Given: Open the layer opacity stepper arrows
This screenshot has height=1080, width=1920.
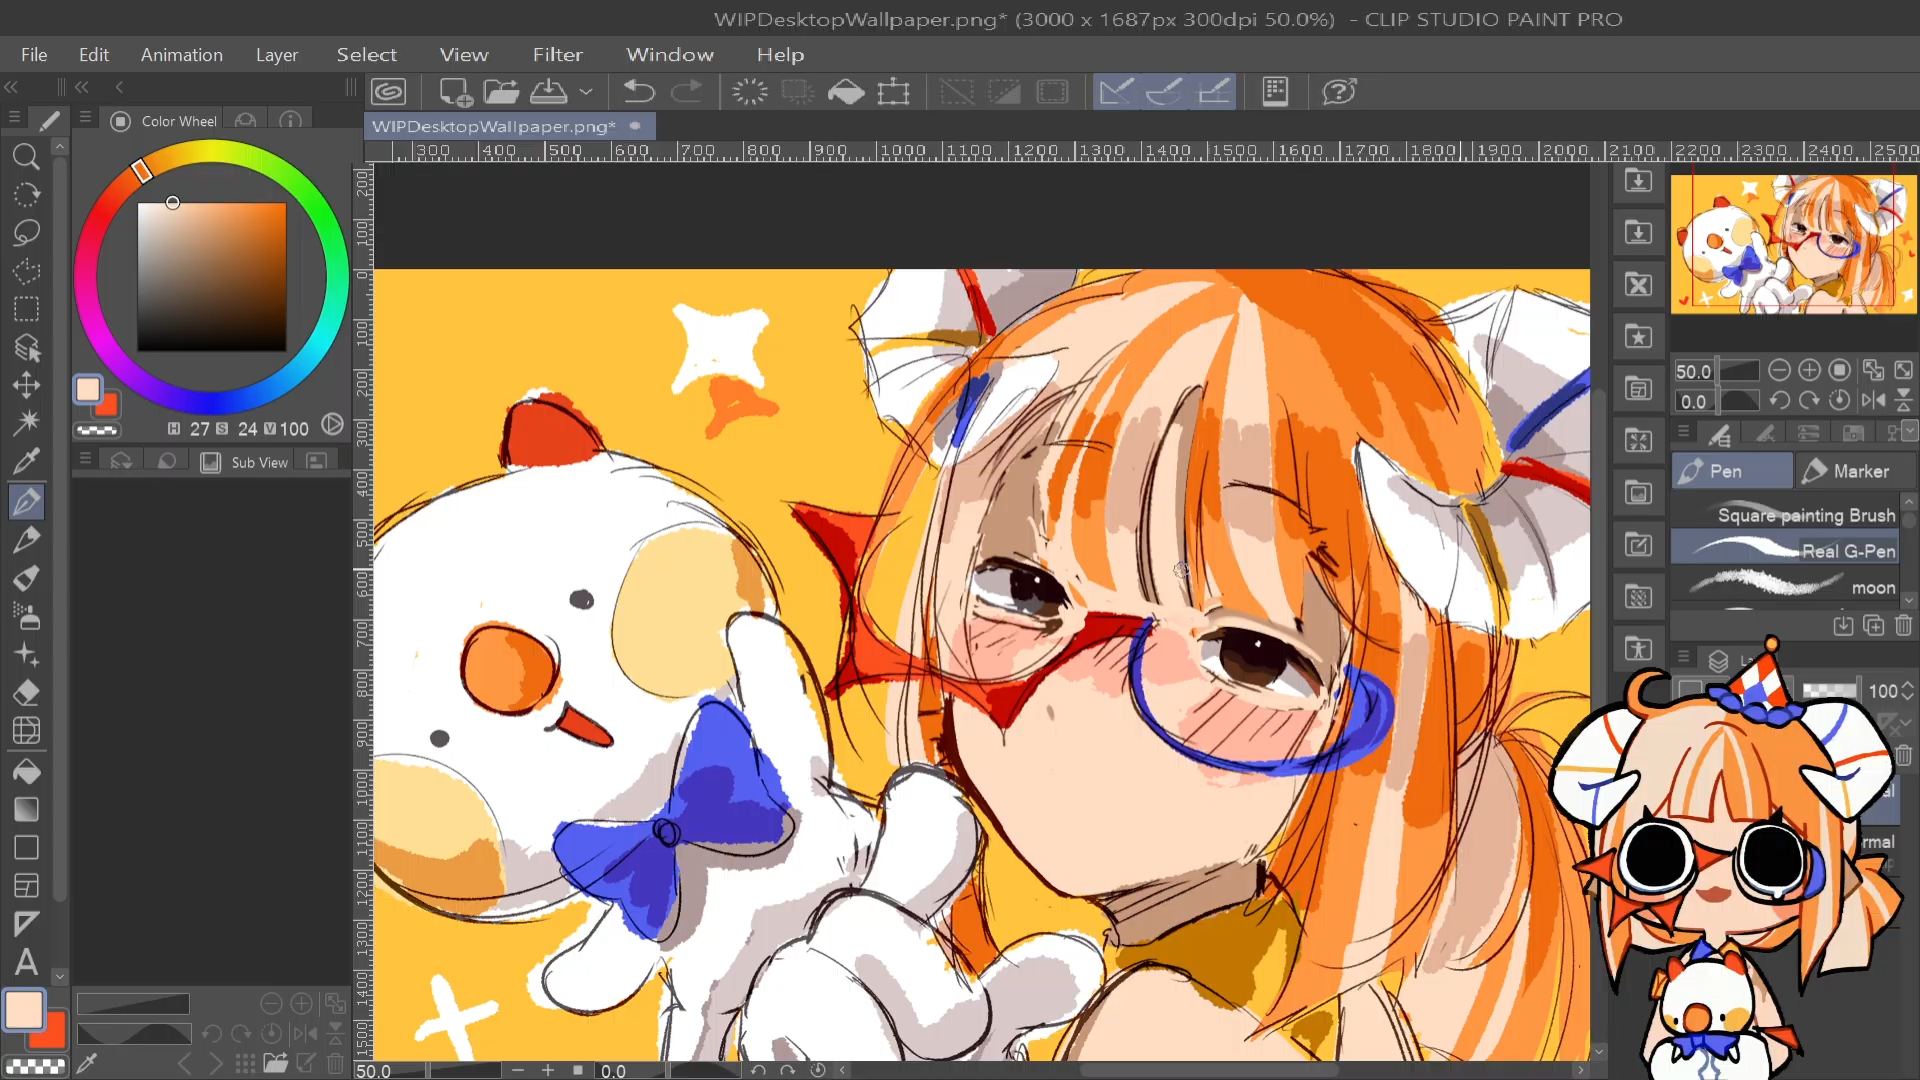Looking at the screenshot, I should 1907,691.
